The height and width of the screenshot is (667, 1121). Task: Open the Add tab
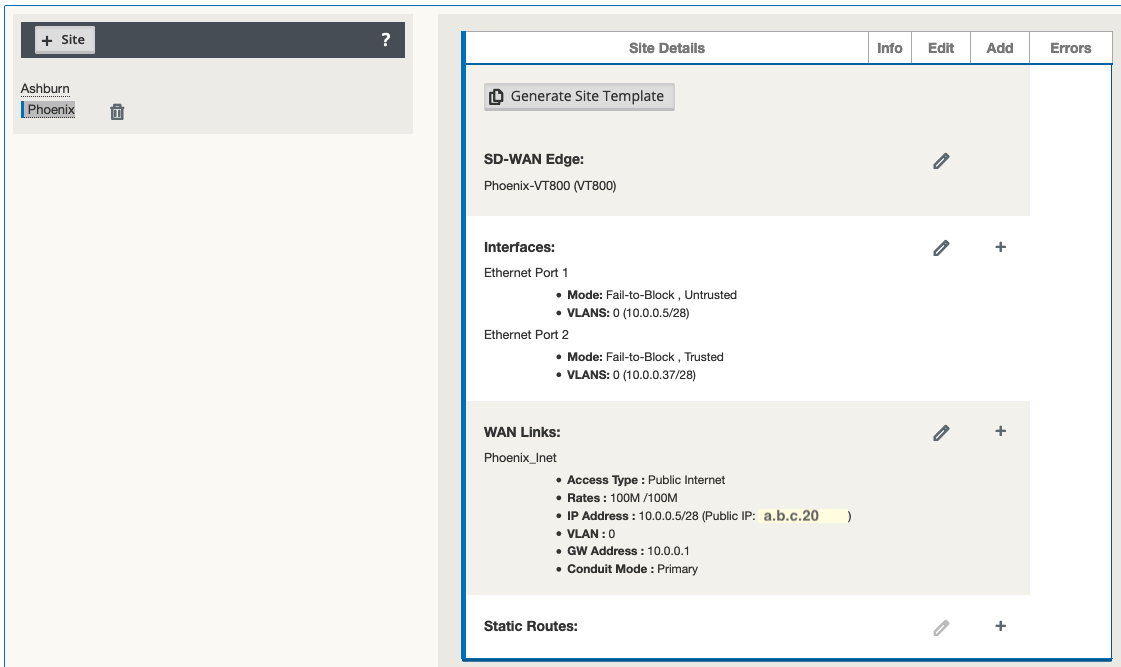coord(999,48)
